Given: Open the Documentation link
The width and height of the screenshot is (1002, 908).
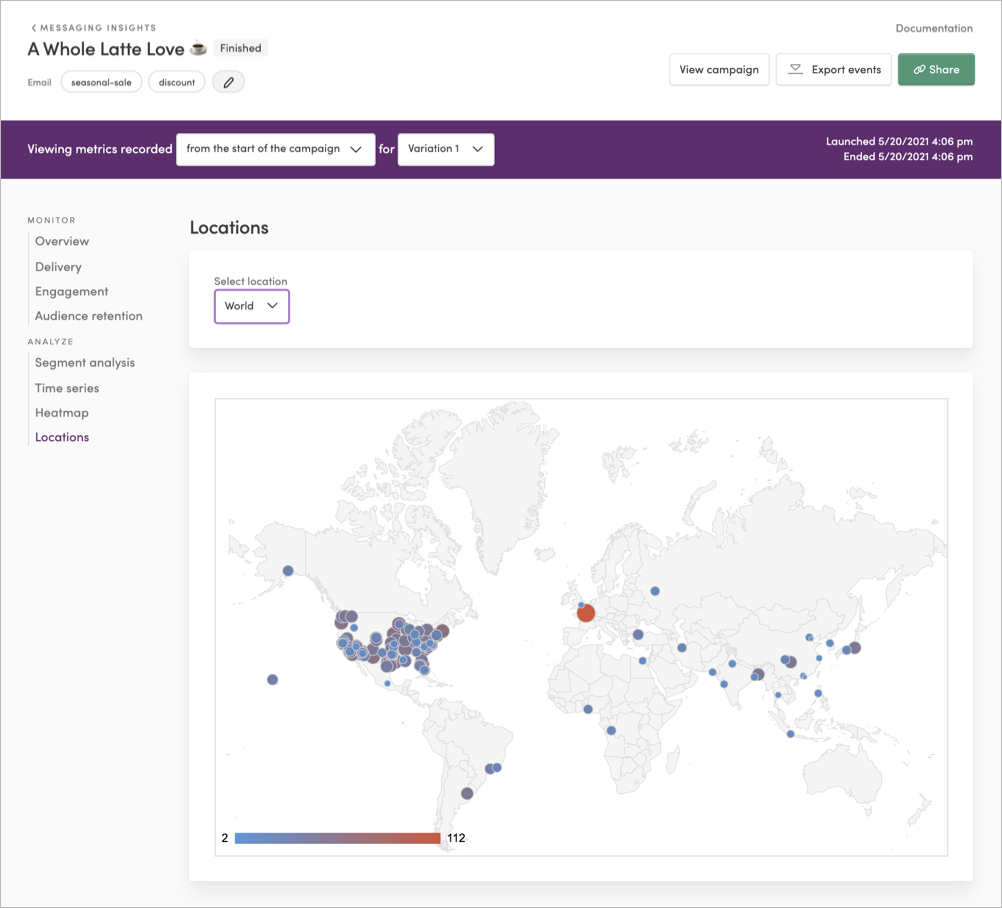Looking at the screenshot, I should click(933, 28).
